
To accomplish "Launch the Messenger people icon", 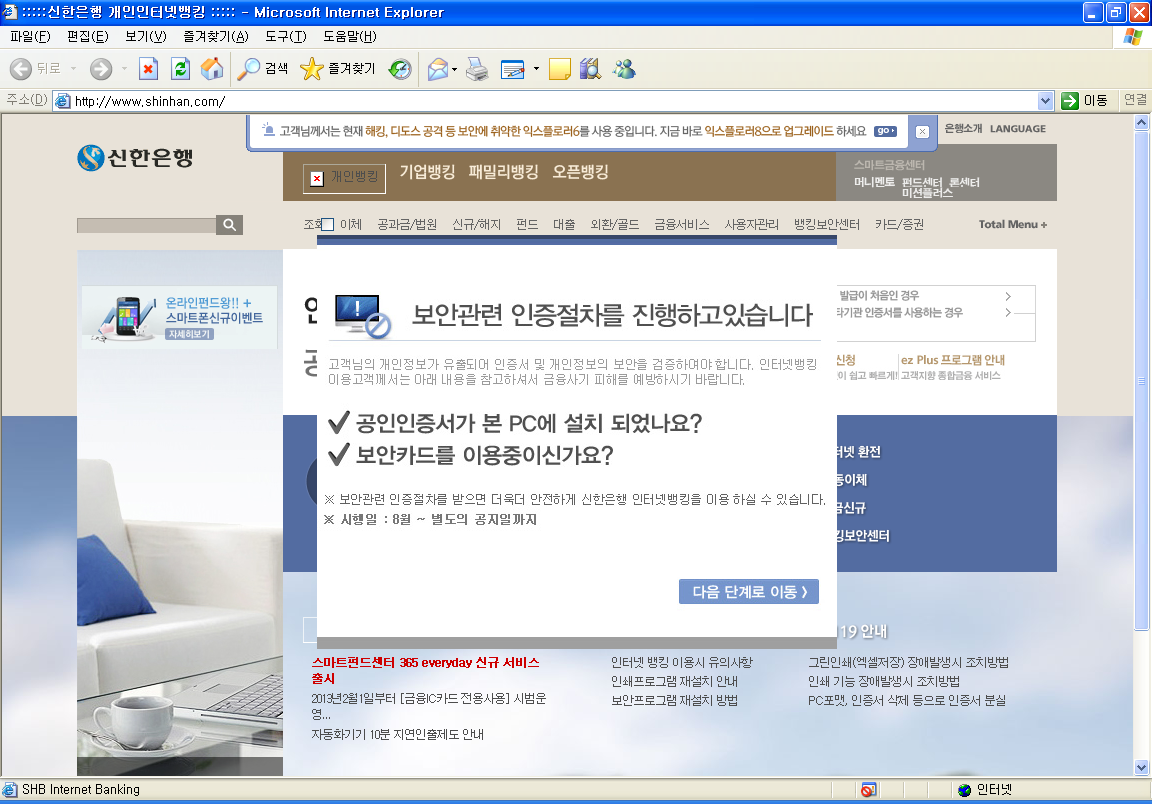I will [624, 69].
